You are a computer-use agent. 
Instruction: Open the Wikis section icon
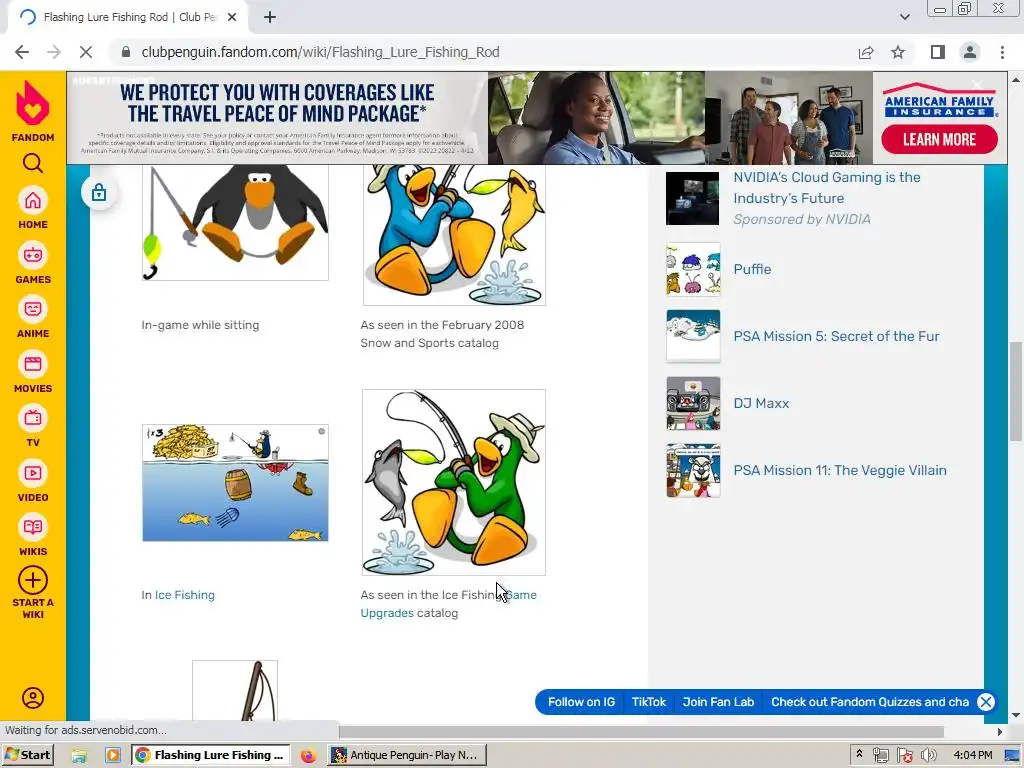coord(33,528)
